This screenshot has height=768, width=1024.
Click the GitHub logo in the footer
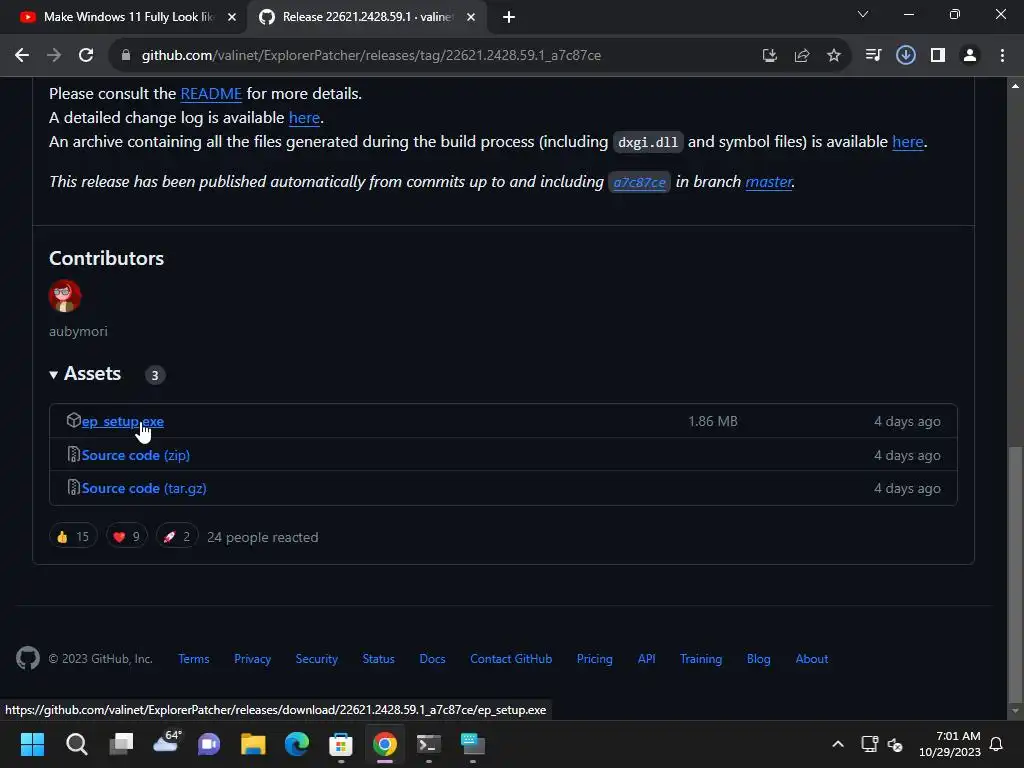[27, 658]
